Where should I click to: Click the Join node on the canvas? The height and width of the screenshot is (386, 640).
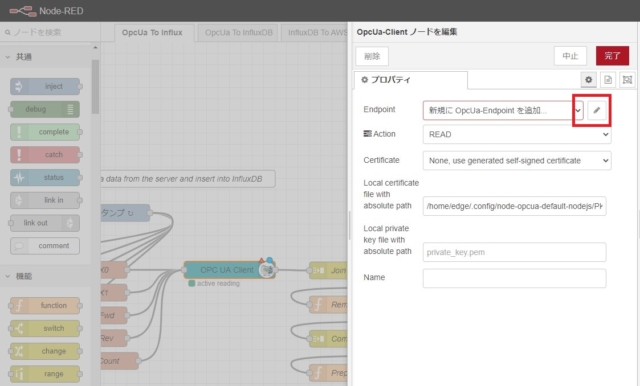point(328,270)
